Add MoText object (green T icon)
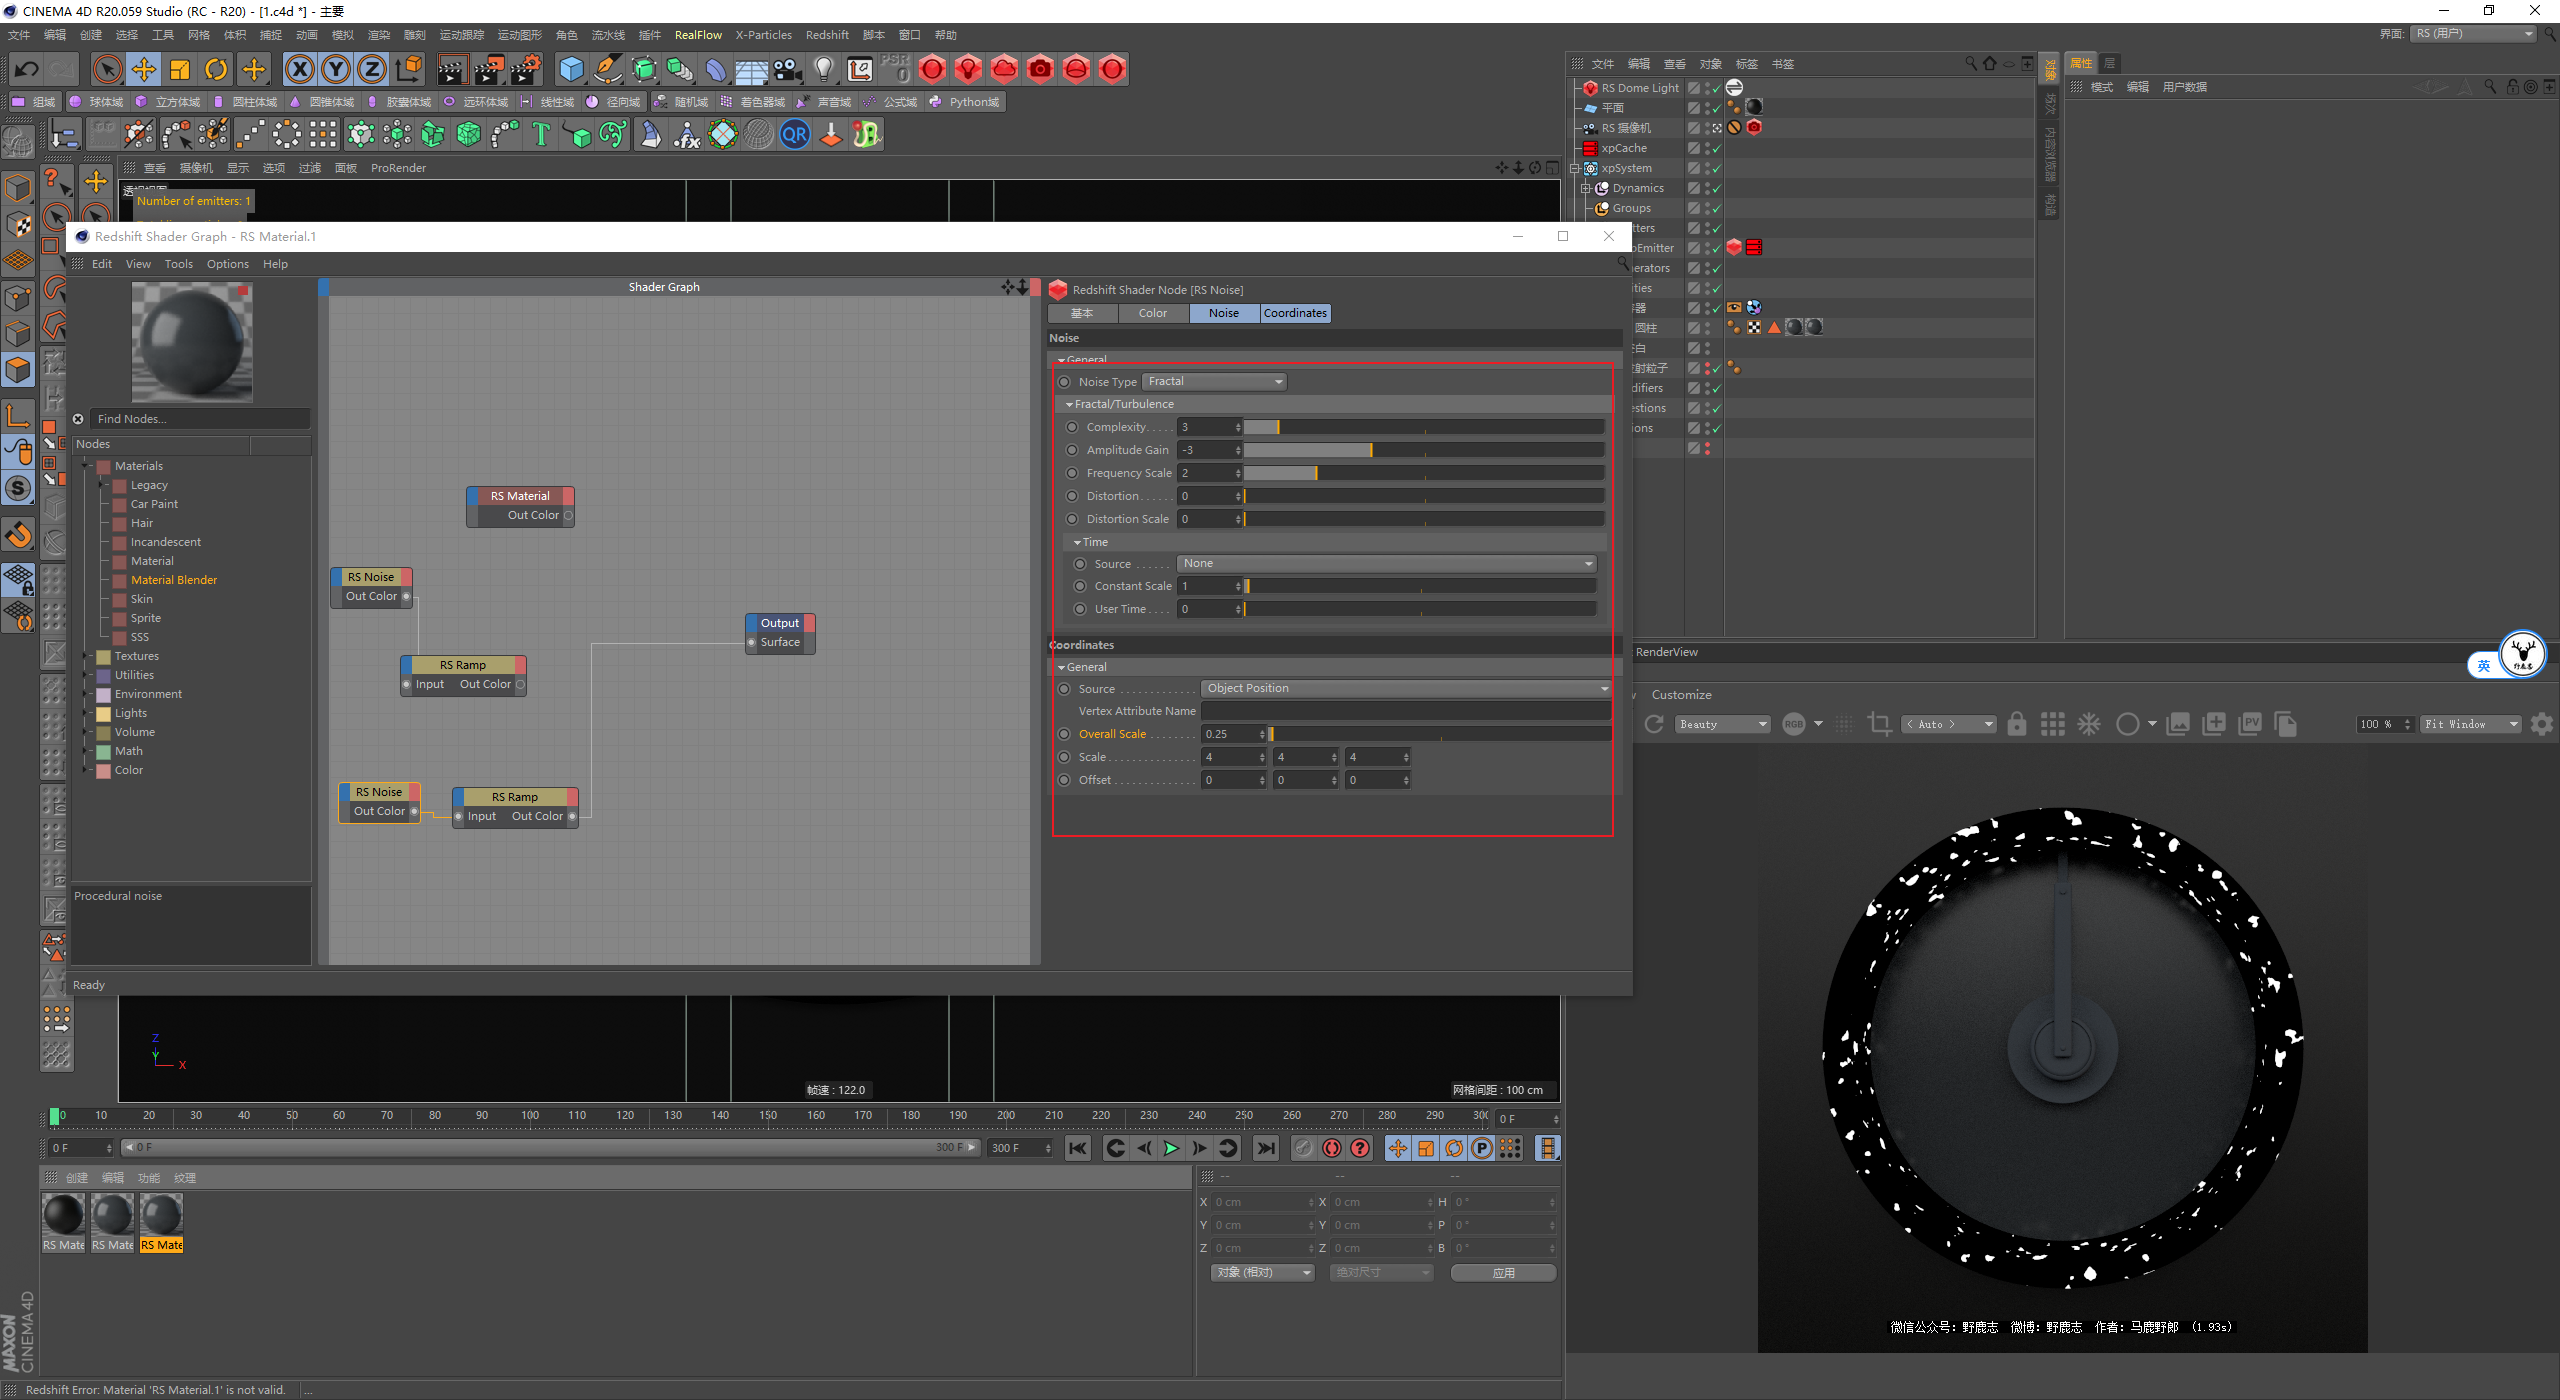The width and height of the screenshot is (2560, 1400). tap(541, 134)
